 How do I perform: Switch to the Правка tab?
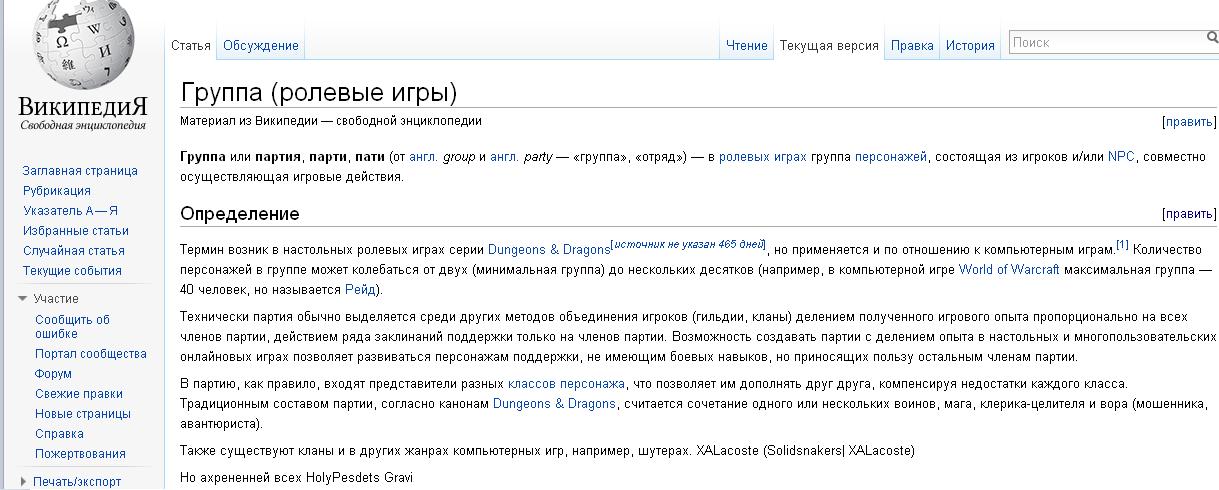911,45
